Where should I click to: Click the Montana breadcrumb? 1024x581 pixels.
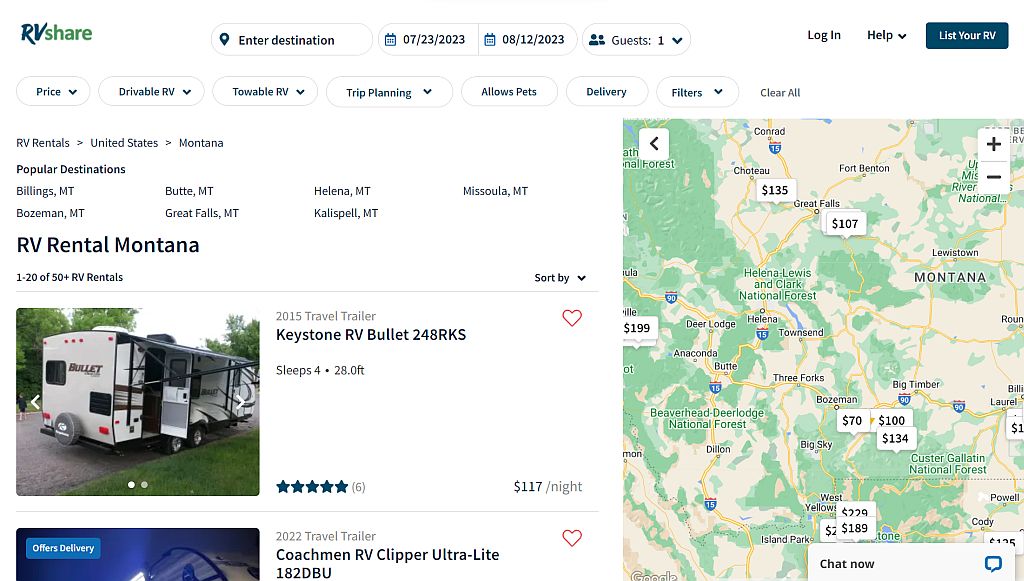click(201, 143)
